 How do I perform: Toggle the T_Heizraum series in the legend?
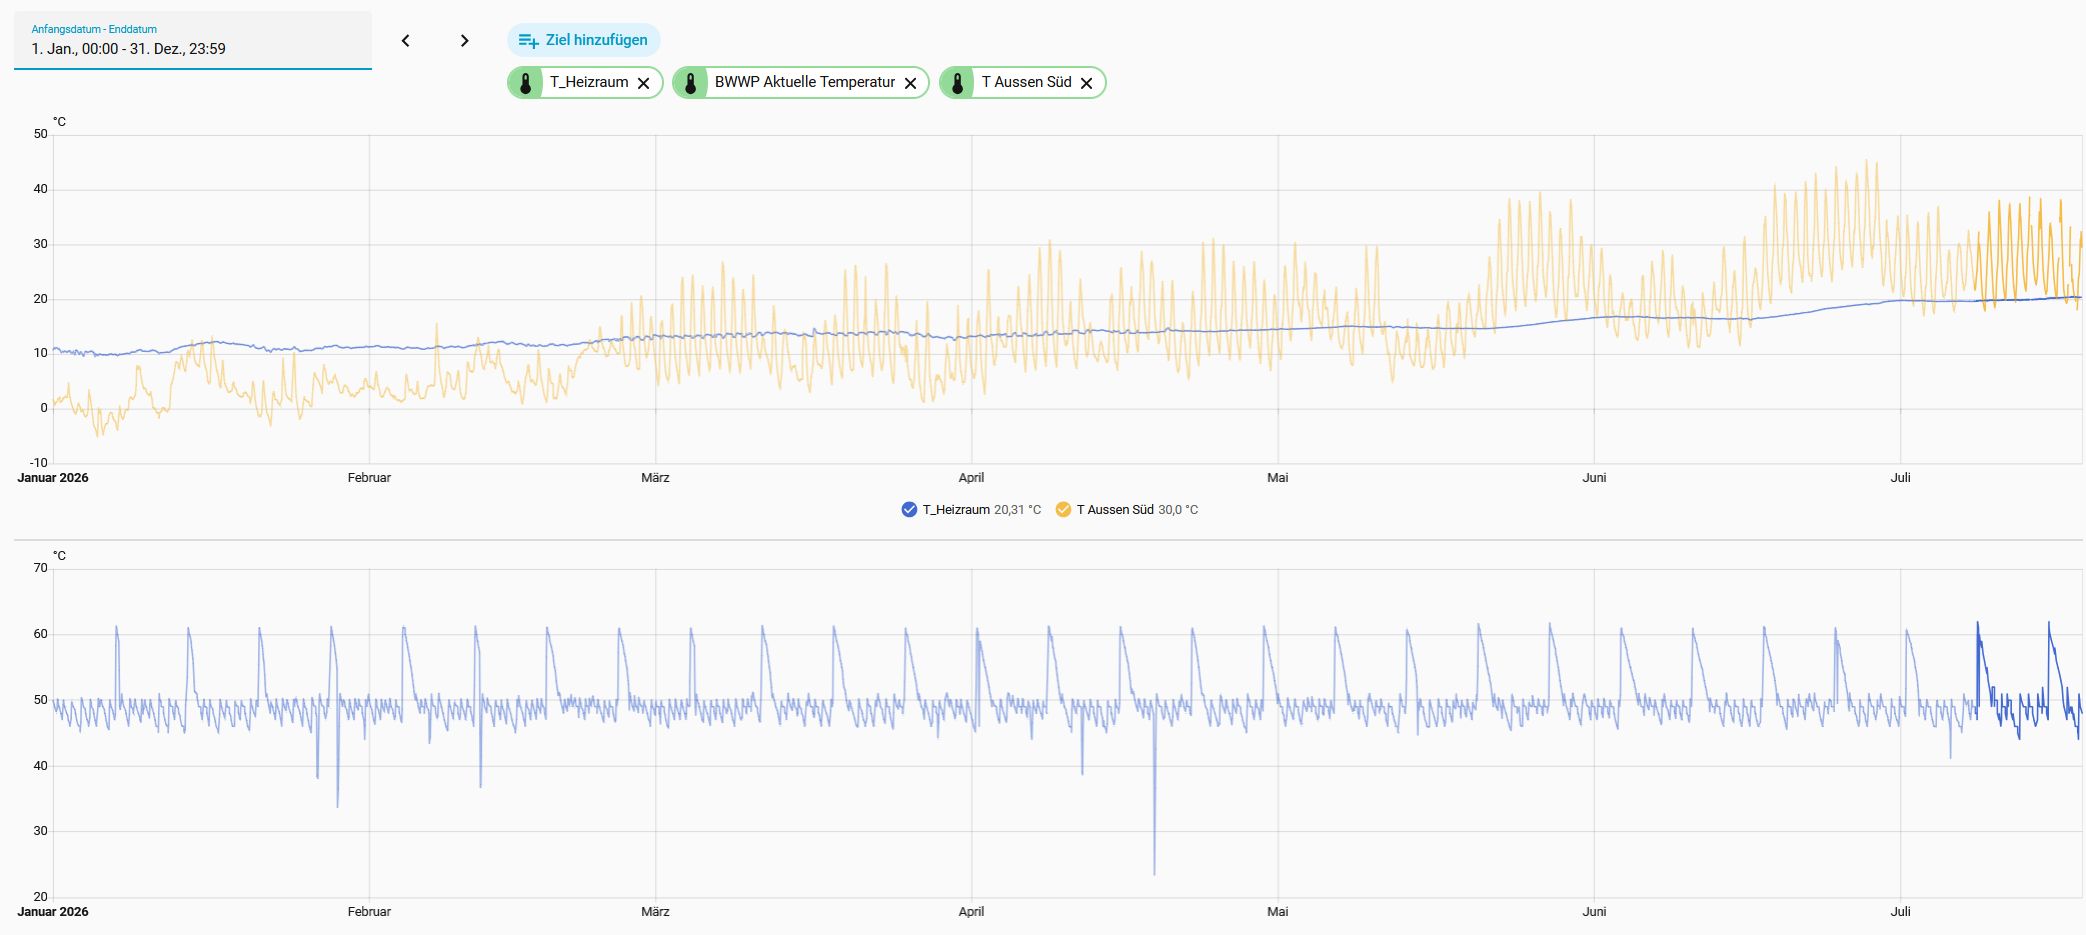pyautogui.click(x=909, y=510)
